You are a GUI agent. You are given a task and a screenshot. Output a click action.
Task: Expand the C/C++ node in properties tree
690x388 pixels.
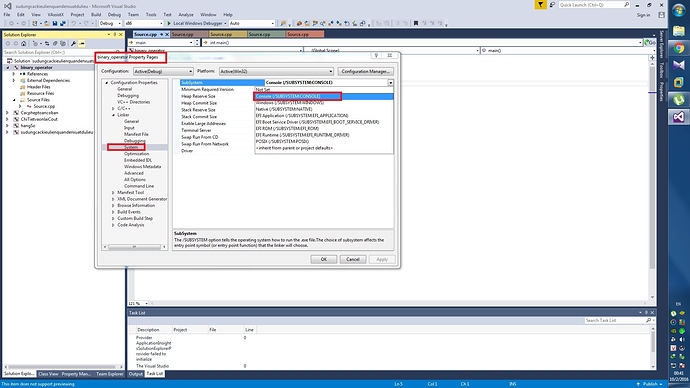click(113, 108)
